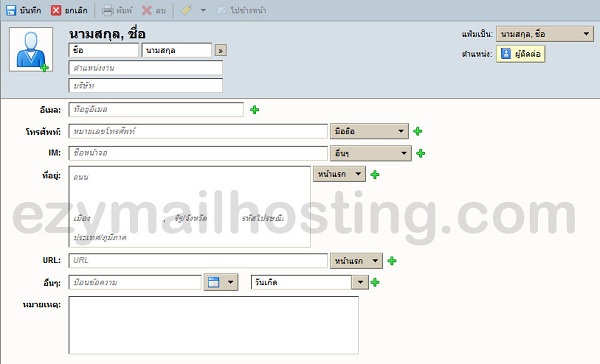Click the URL input field
This screenshot has width=600, height=364.
coord(198,260)
